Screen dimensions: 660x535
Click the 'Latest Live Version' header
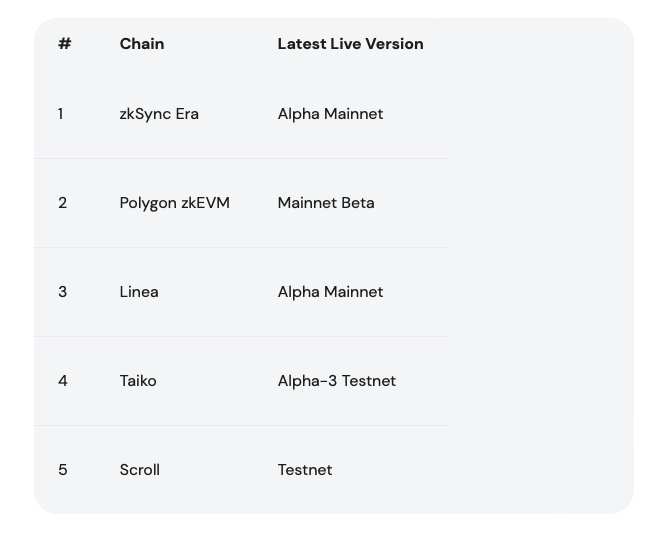pos(350,44)
